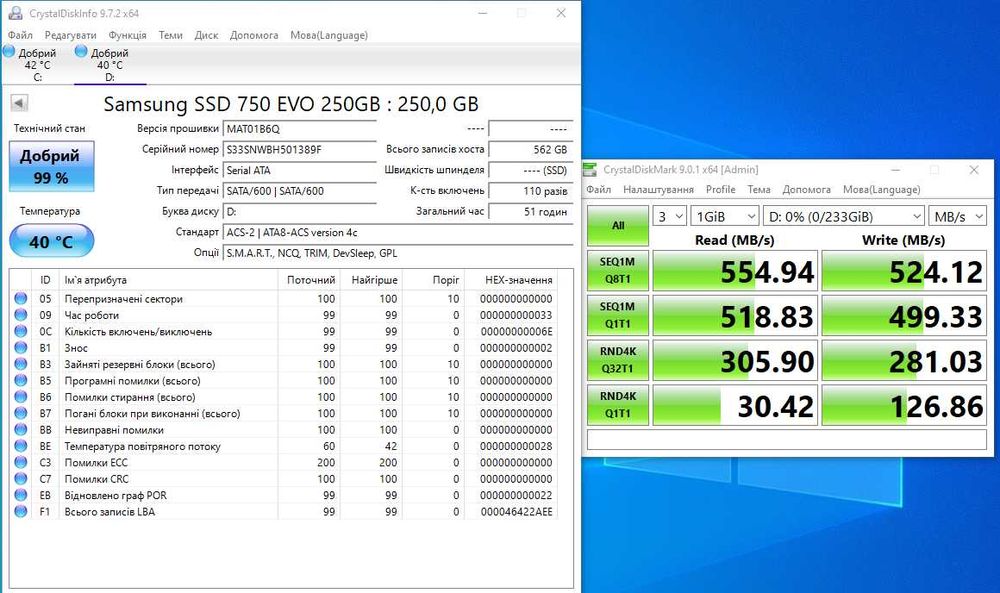The image size is (1000, 593).
Task: Click status orb for attribute B6 row
Action: point(20,397)
